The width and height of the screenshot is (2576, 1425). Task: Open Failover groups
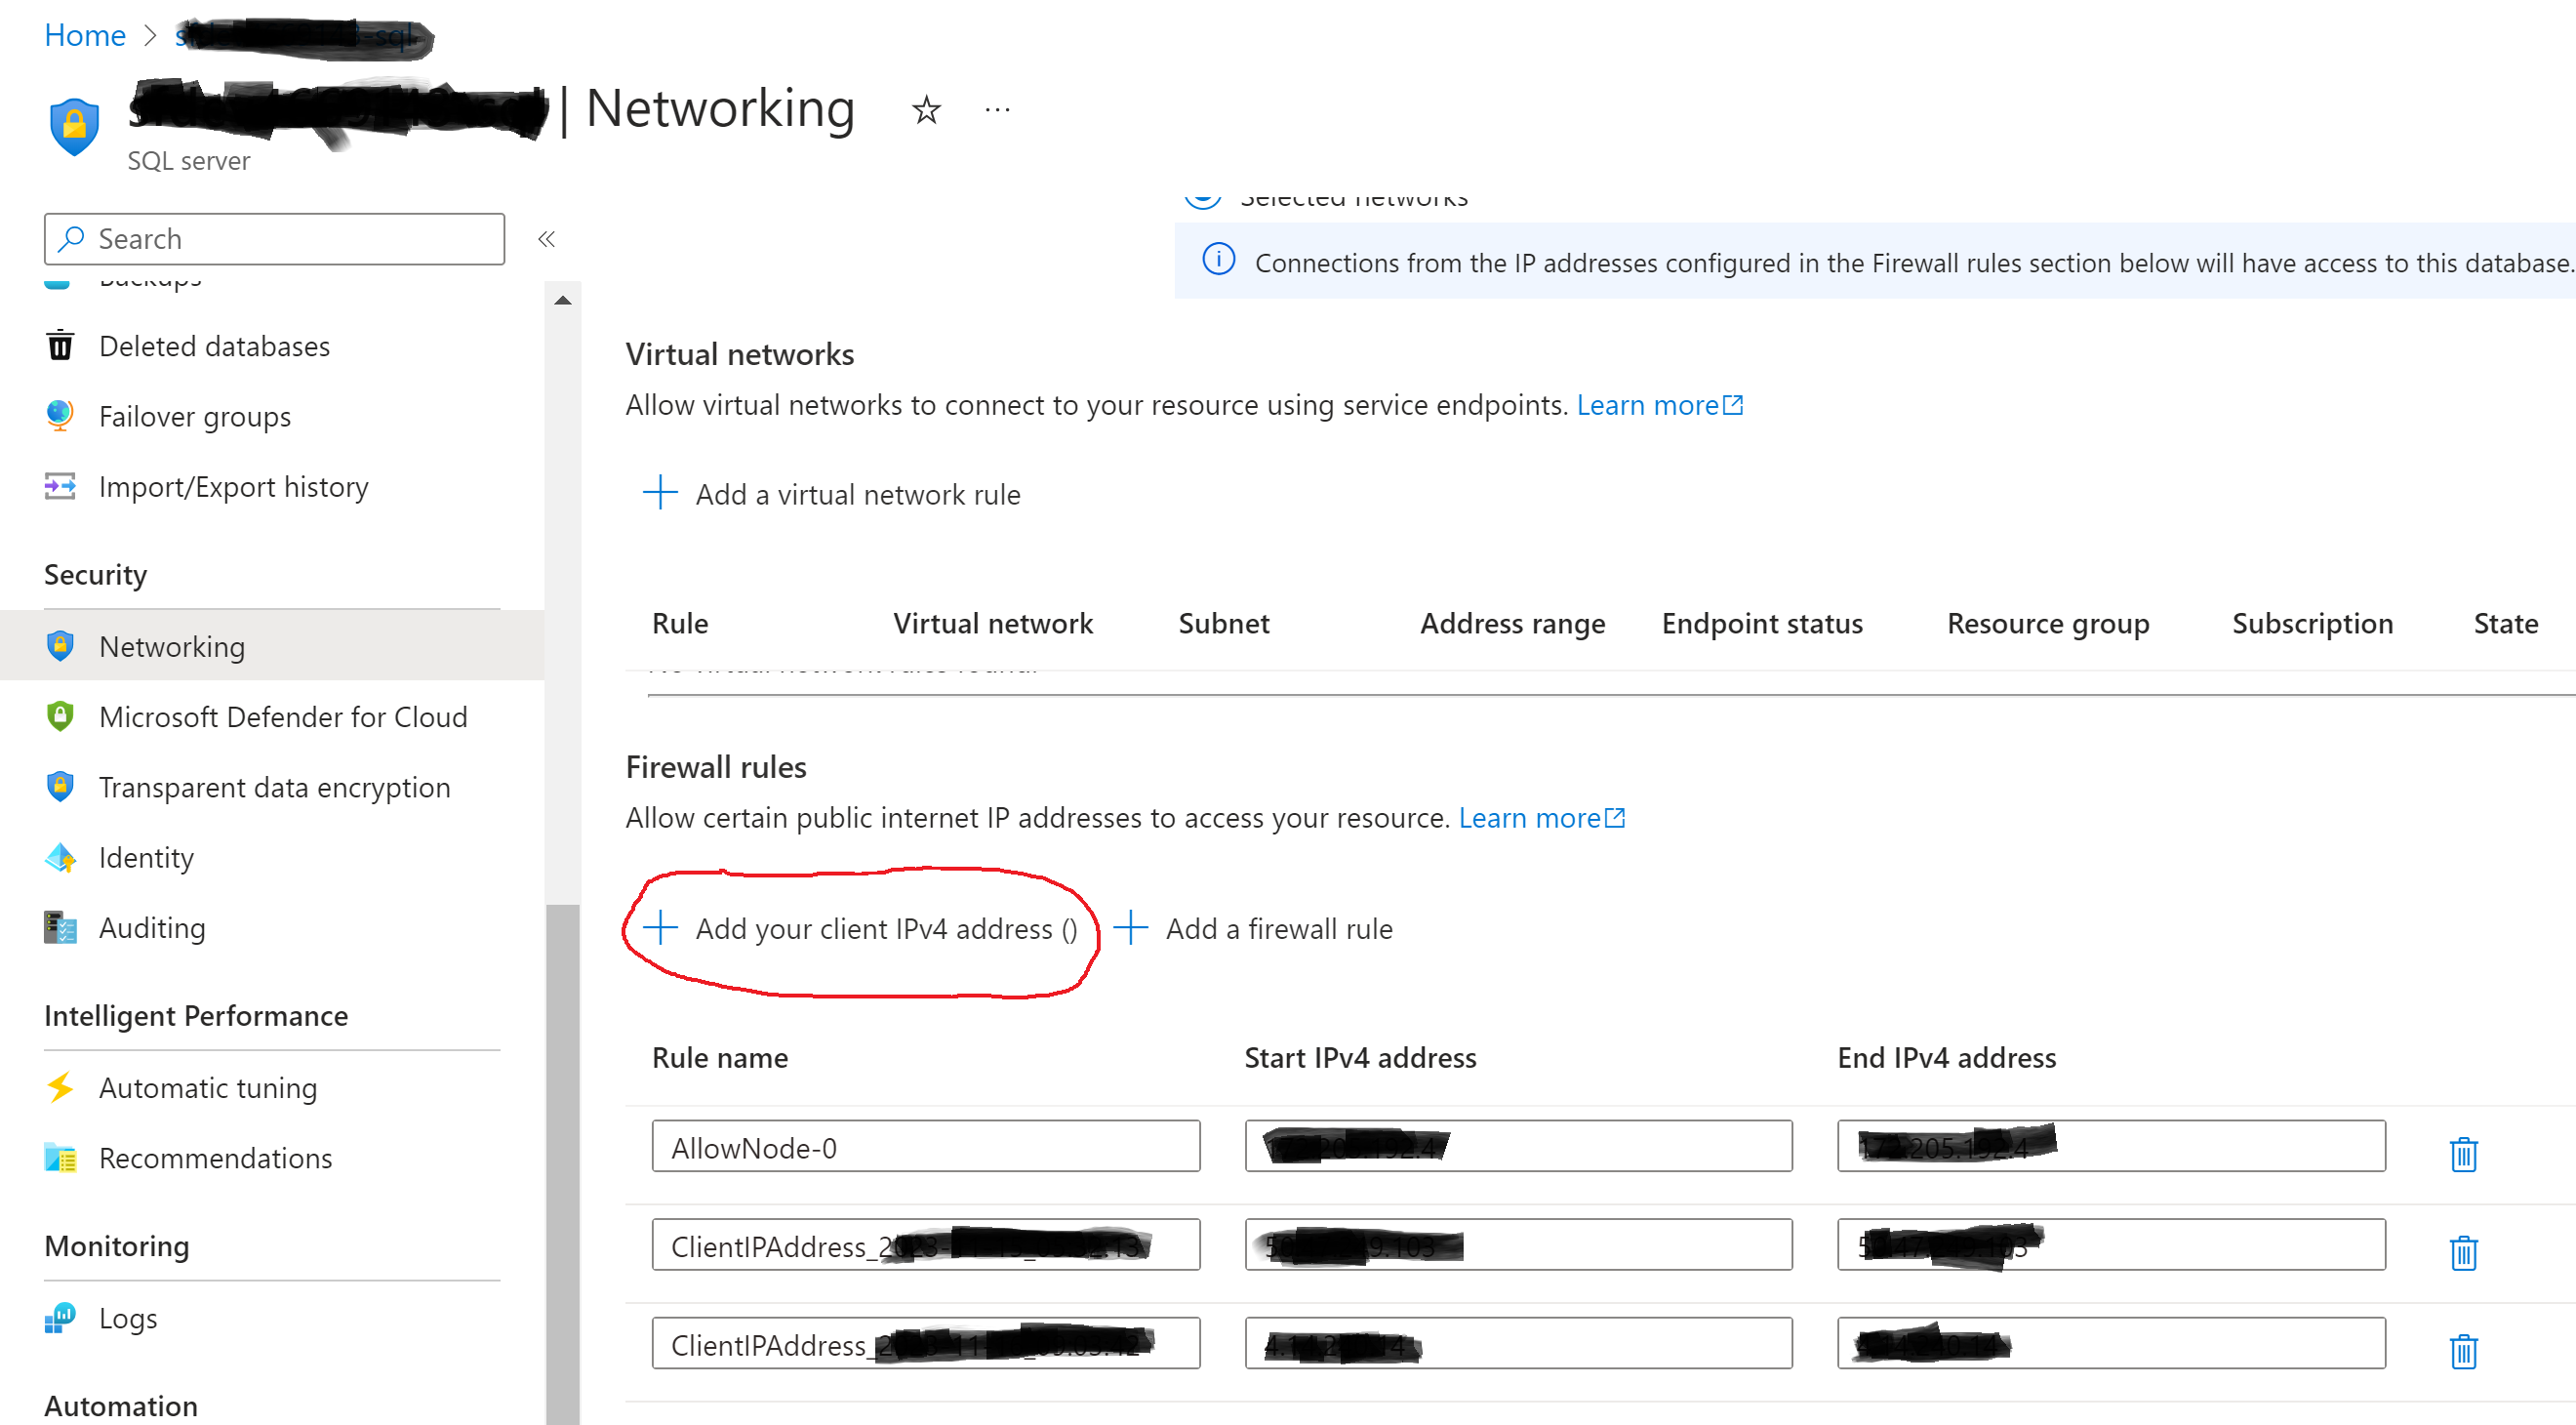tap(195, 416)
